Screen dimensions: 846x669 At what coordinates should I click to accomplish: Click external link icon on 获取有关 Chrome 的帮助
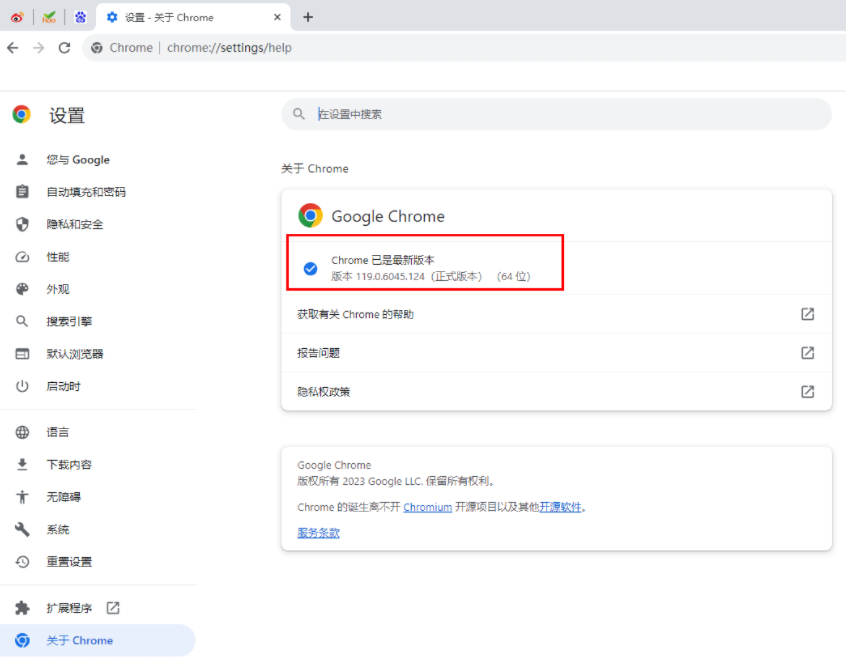click(x=808, y=314)
